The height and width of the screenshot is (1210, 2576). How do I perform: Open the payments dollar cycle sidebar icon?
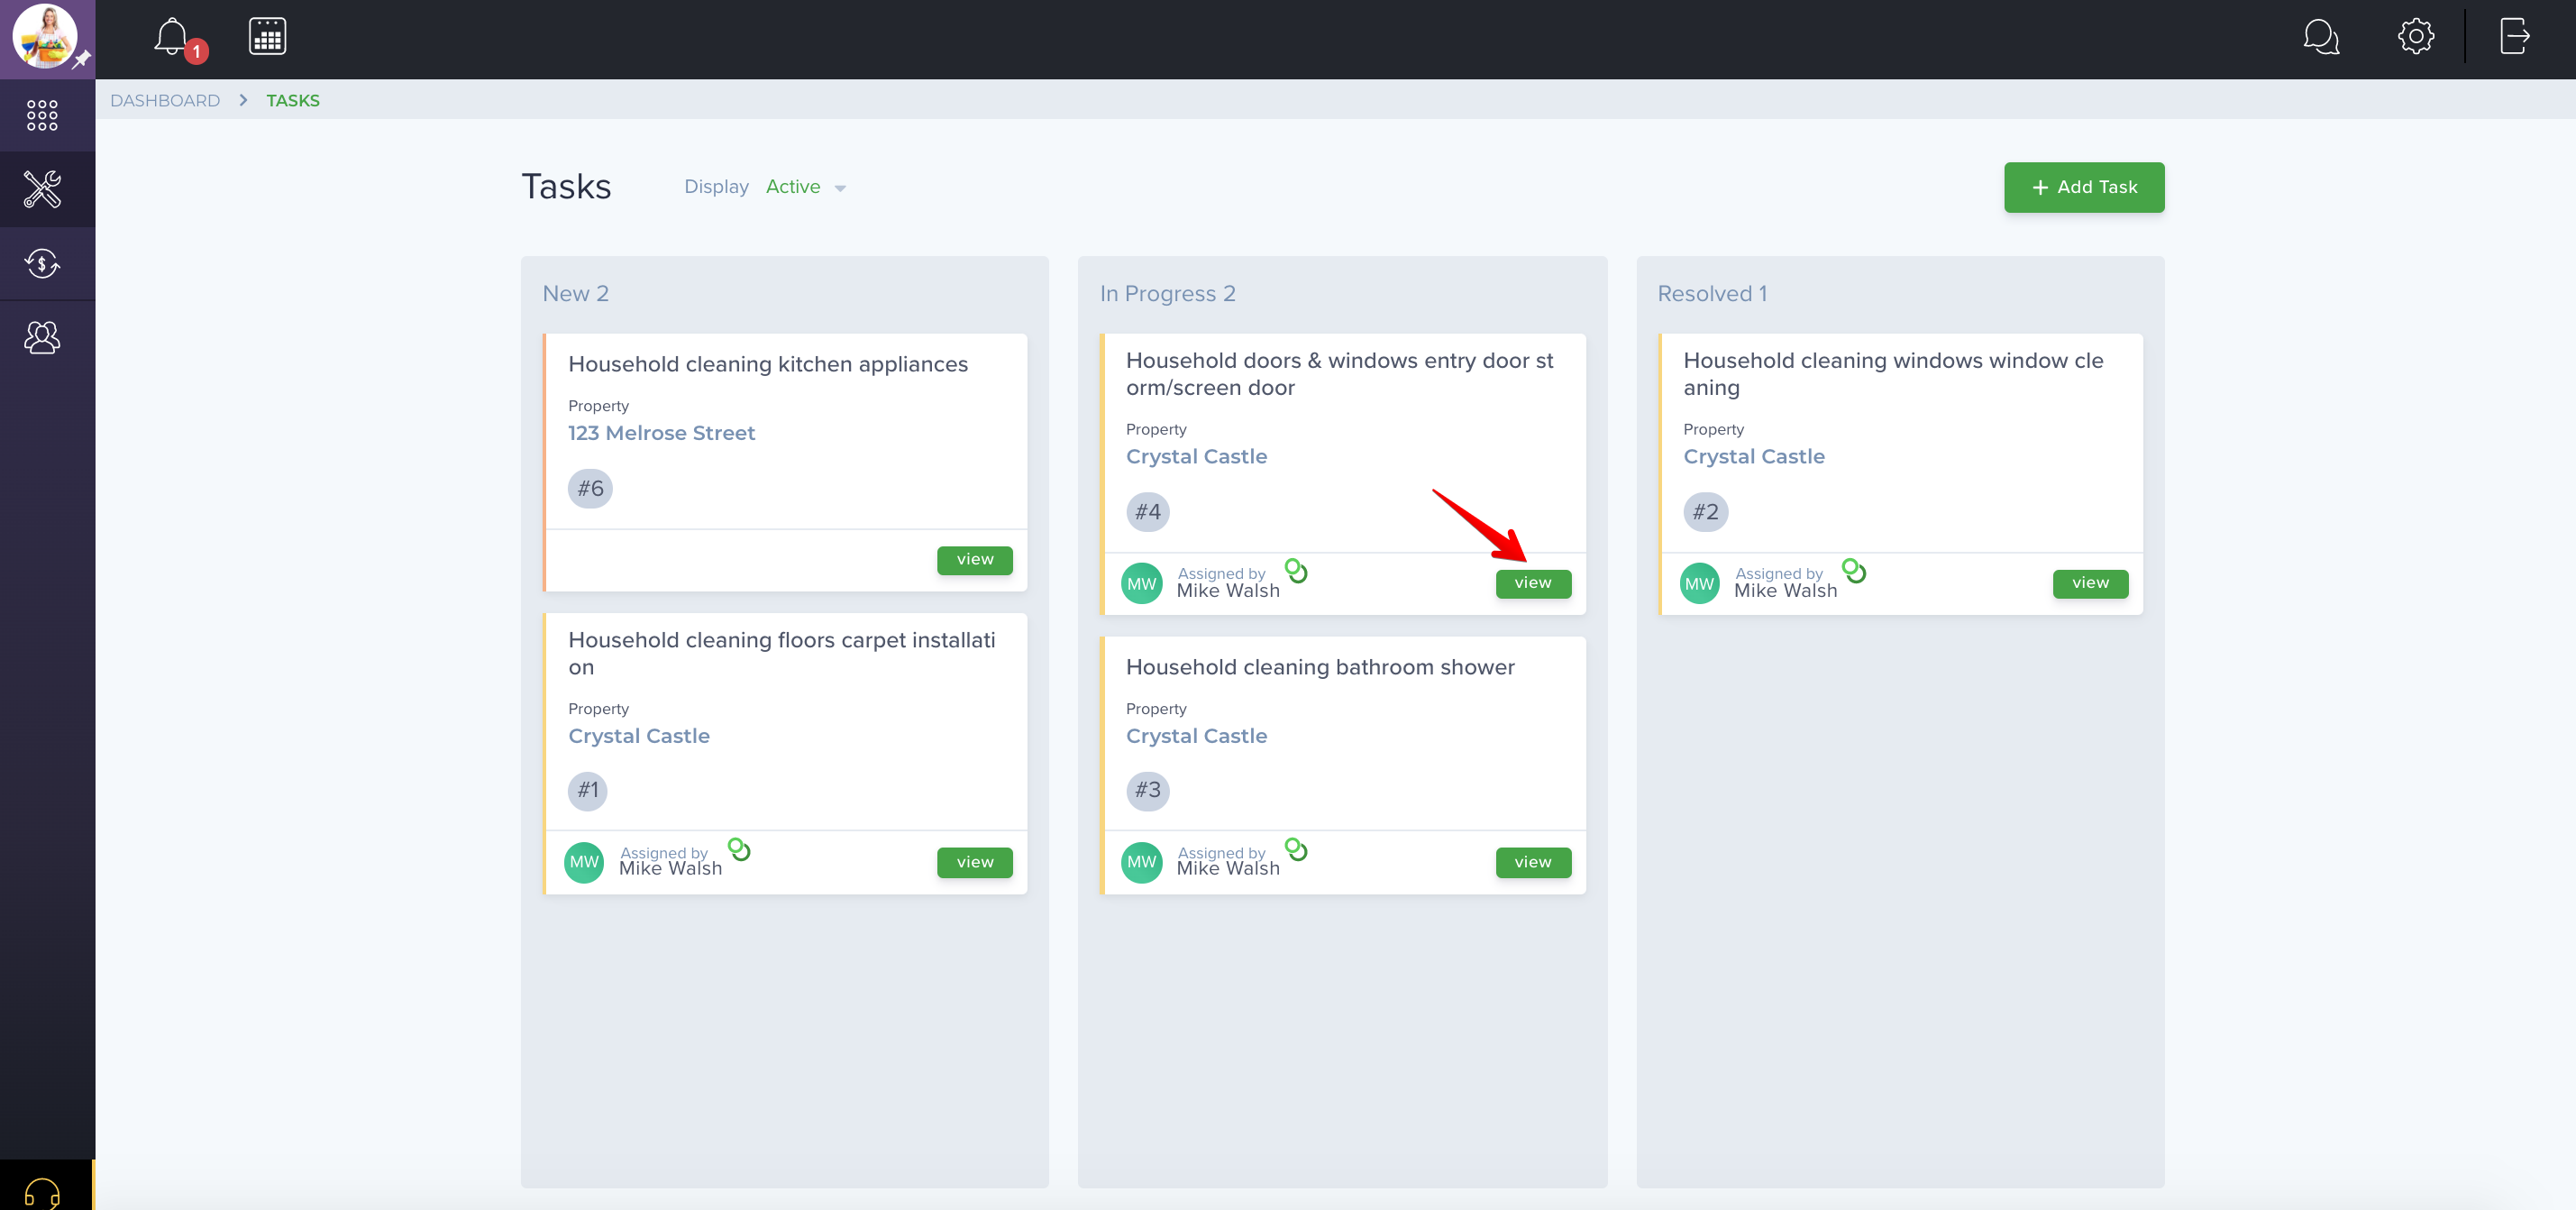point(42,264)
